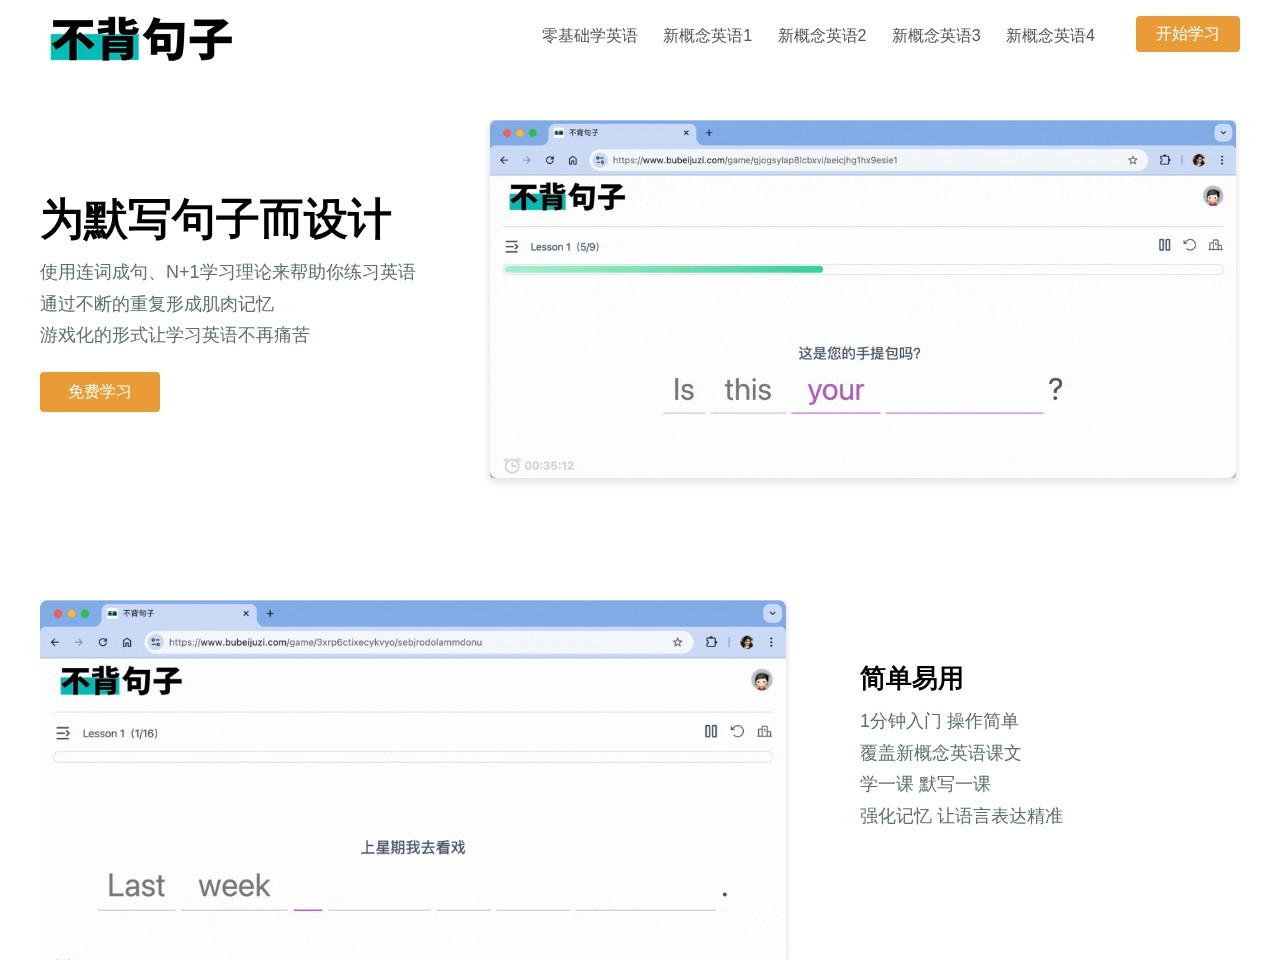Click the 不背句子 logo inside the bottom screenshot
1280x960 pixels.
(121, 682)
